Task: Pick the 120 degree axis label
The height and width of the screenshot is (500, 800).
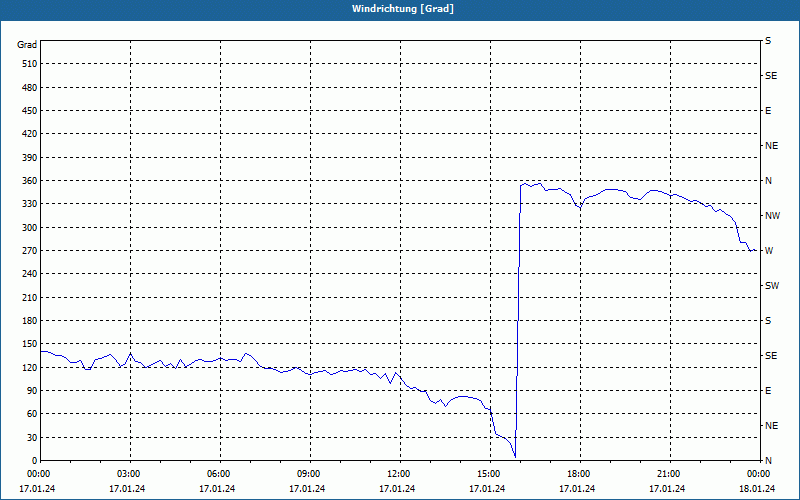Action: [x=30, y=367]
